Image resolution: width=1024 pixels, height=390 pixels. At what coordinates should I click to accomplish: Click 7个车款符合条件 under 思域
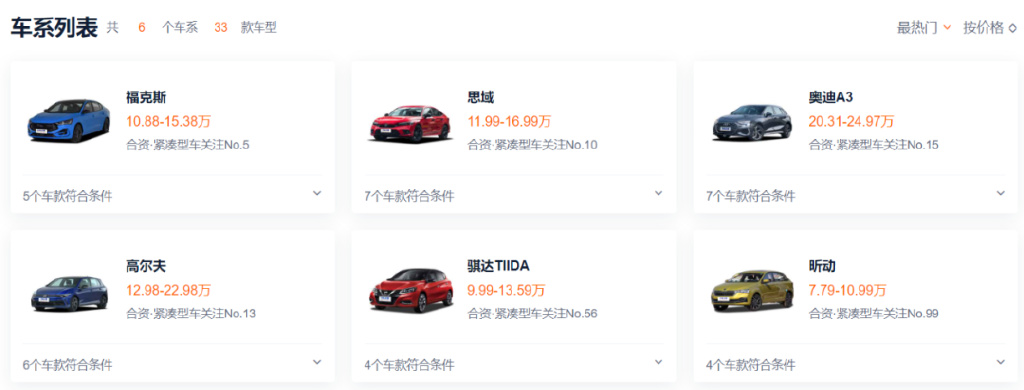click(x=409, y=196)
